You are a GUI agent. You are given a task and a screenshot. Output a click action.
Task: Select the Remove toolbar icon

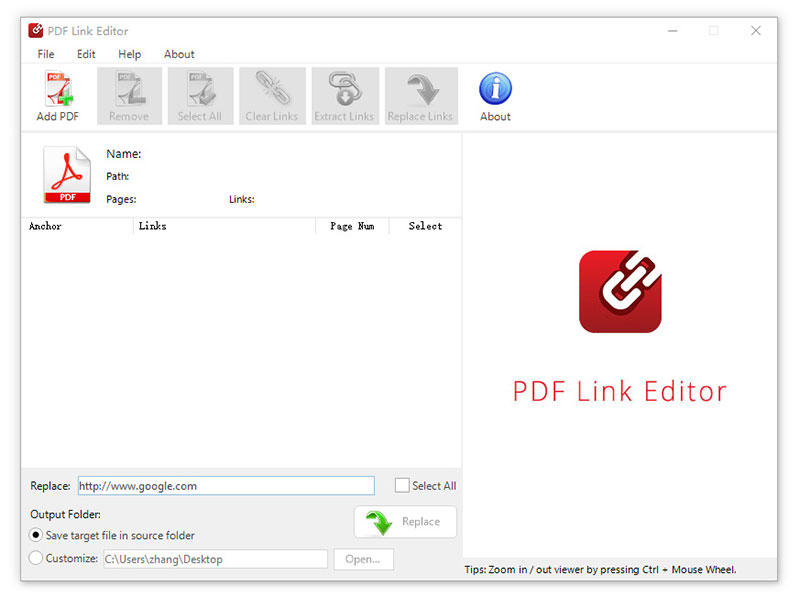(129, 95)
